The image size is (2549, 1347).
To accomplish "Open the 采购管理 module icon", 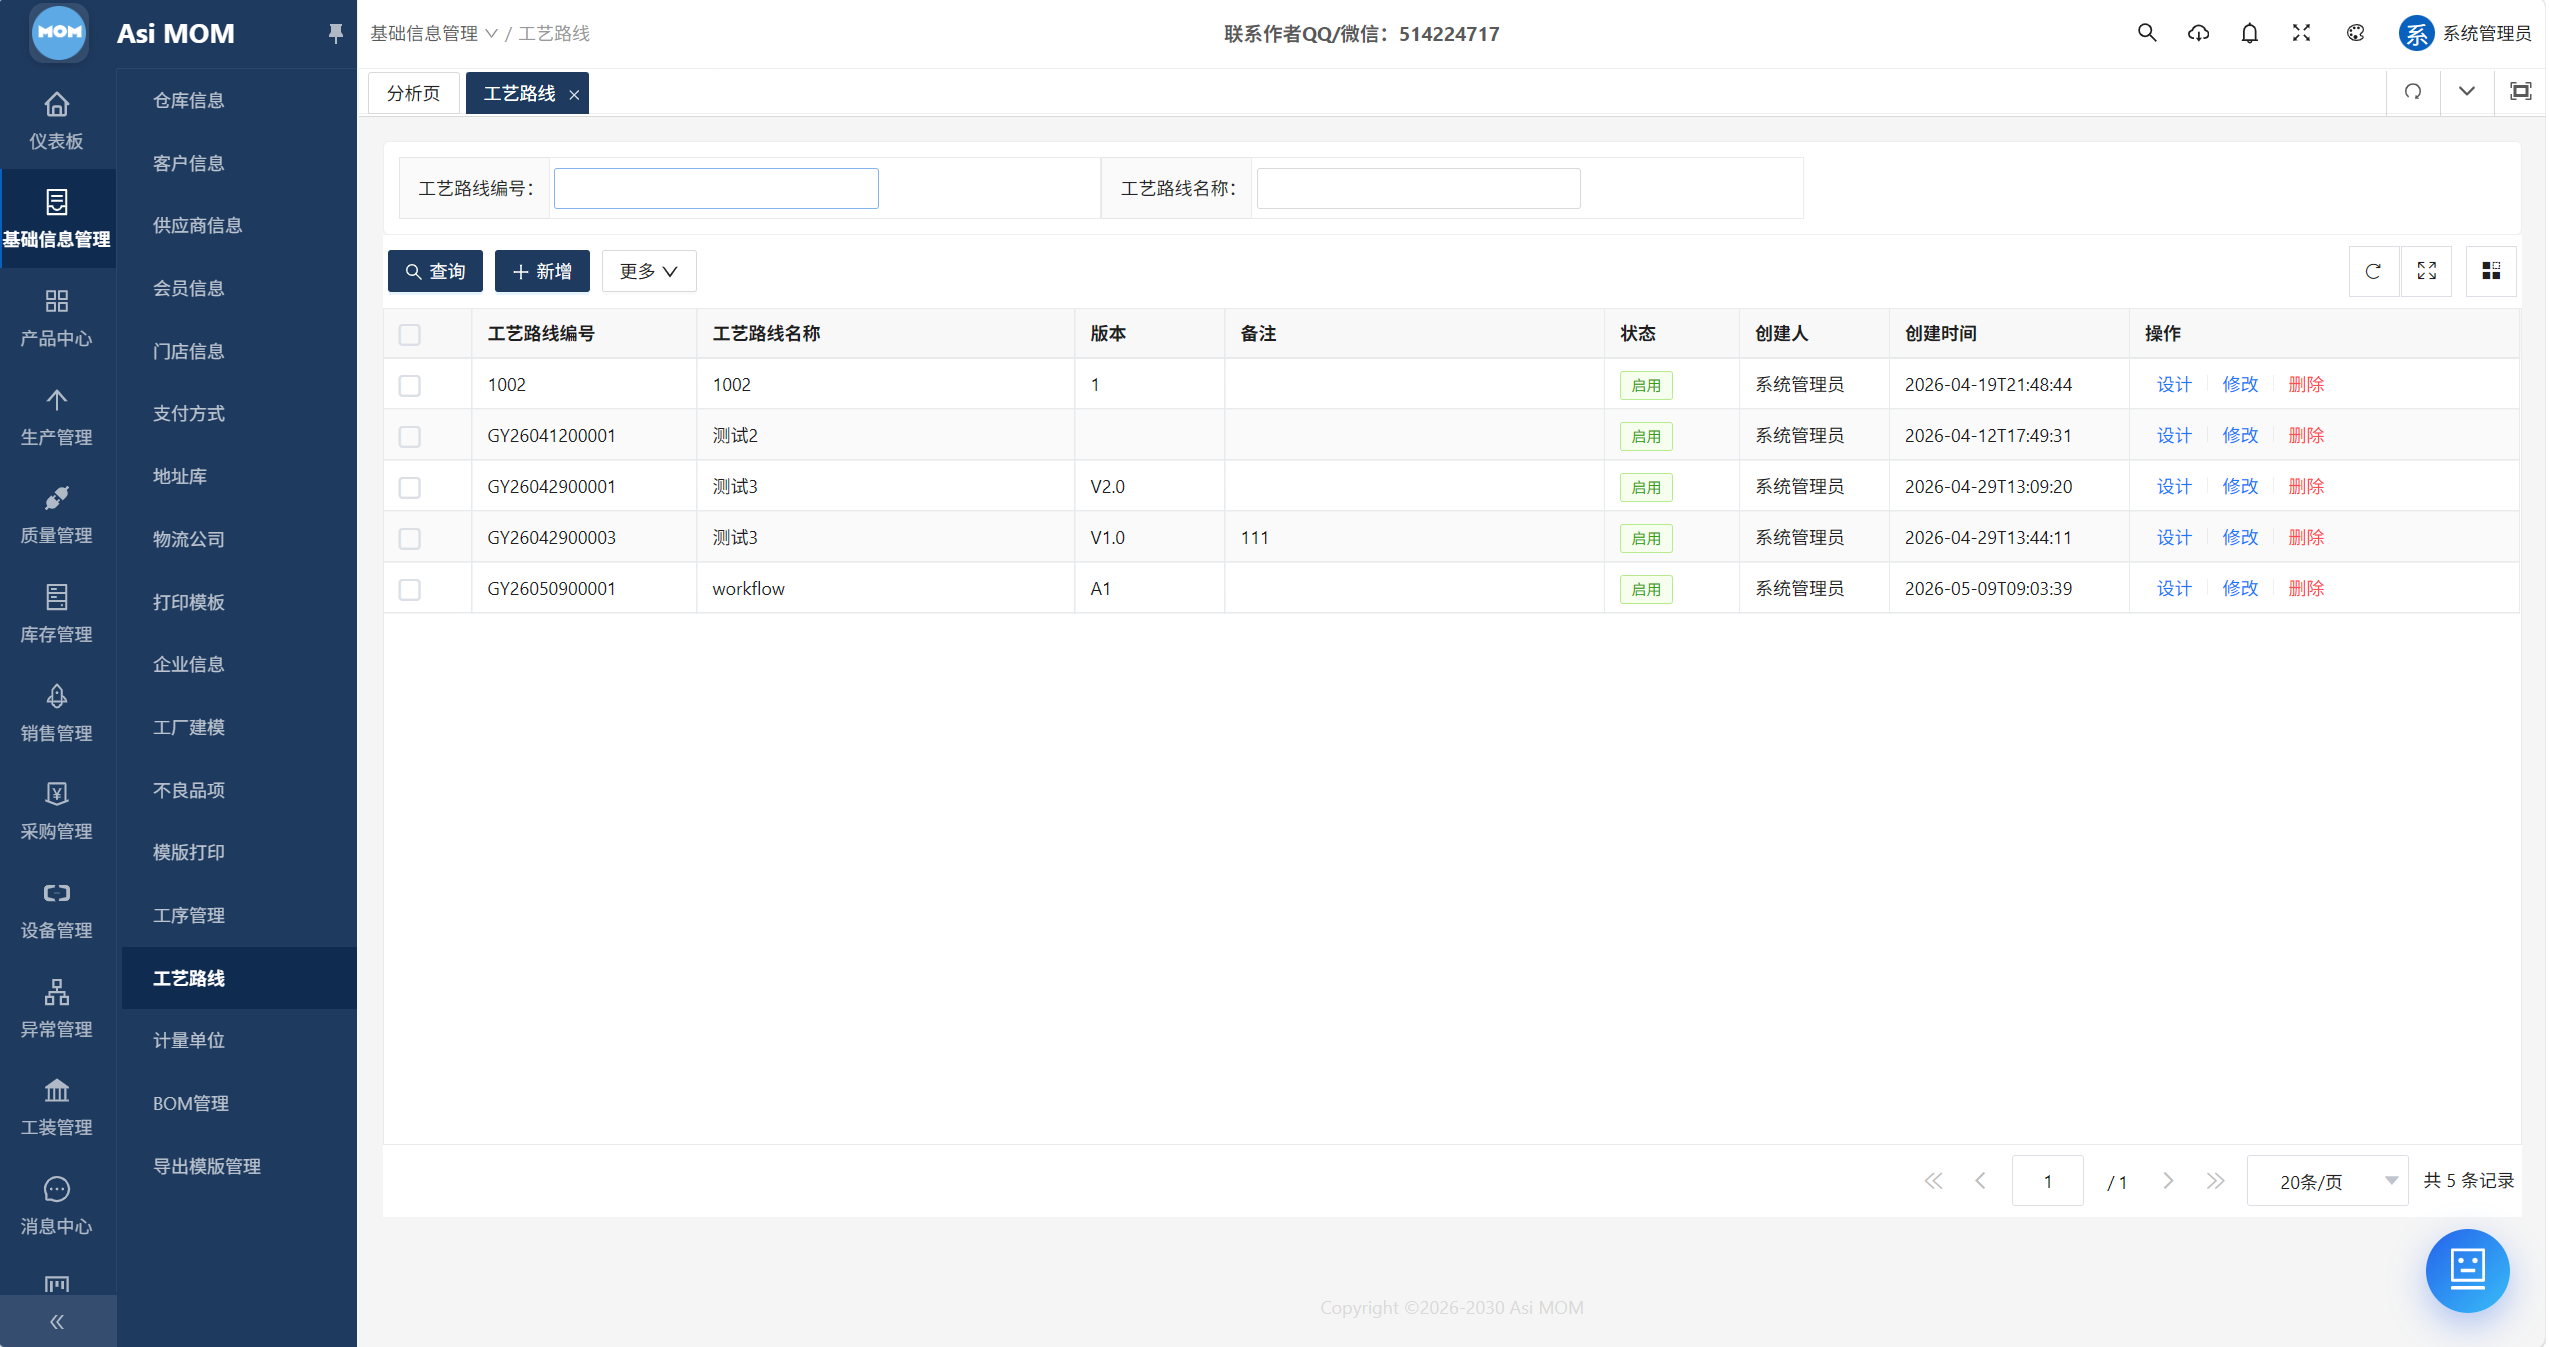I will click(x=57, y=810).
